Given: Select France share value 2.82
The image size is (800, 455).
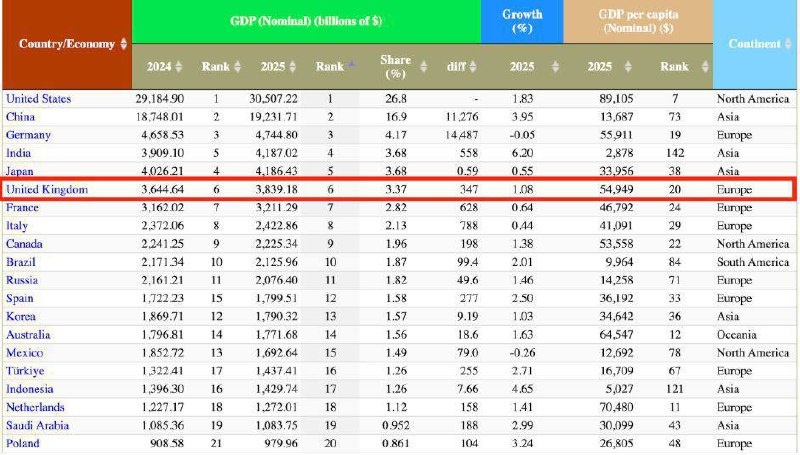Looking at the screenshot, I should 396,208.
